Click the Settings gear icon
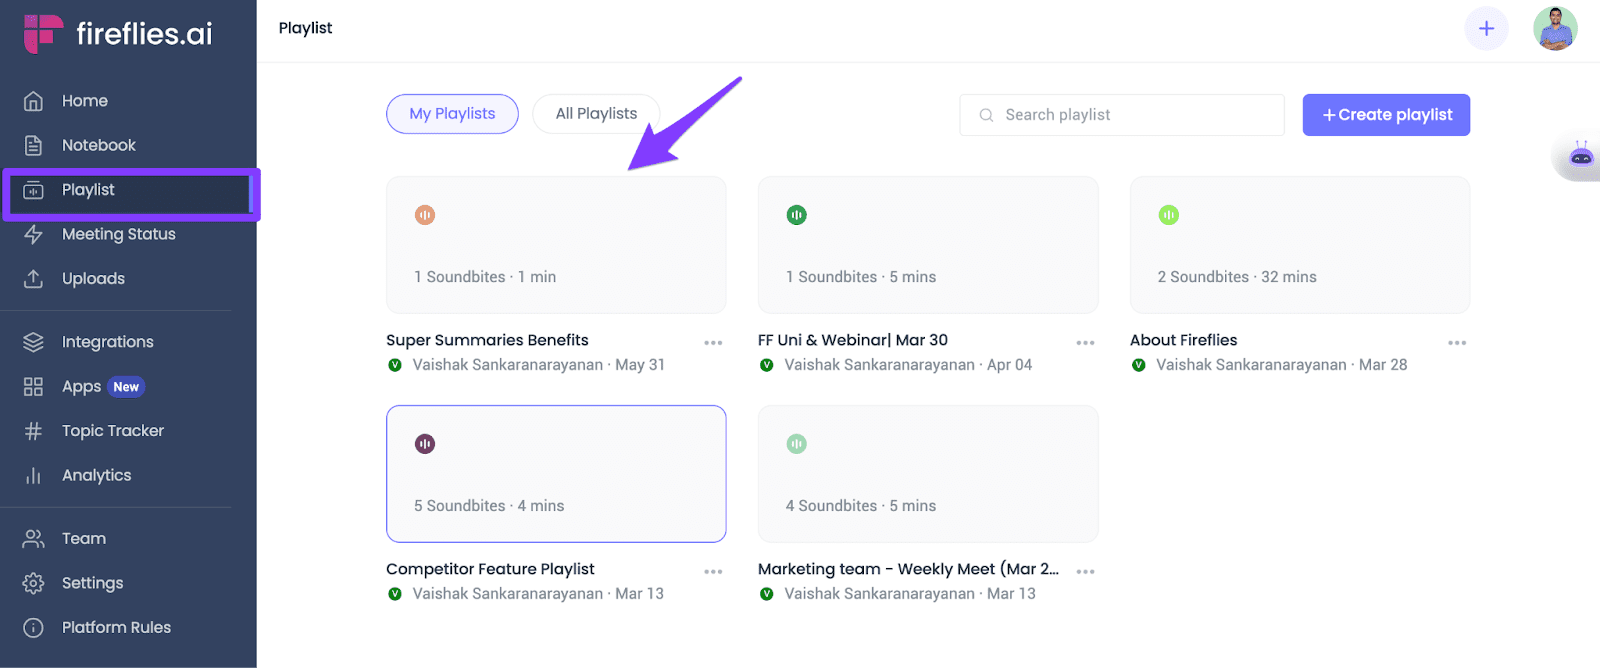The width and height of the screenshot is (1600, 668). pos(33,583)
